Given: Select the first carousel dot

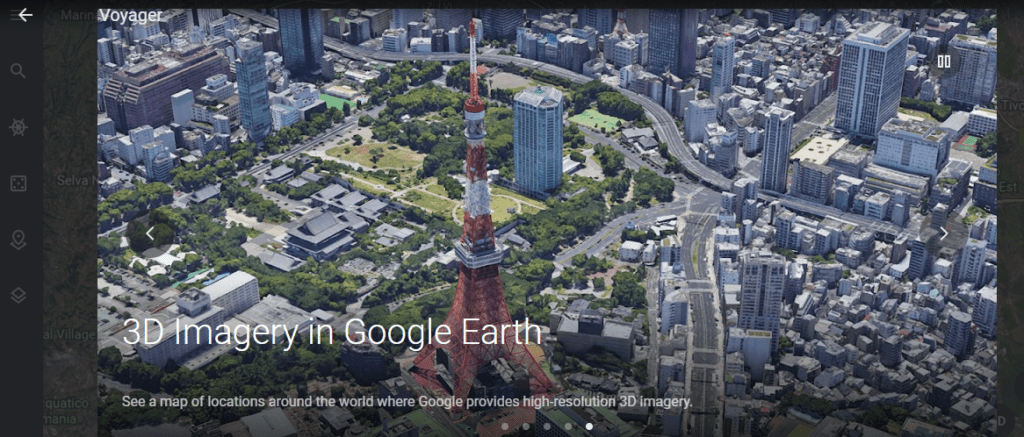Looking at the screenshot, I should [x=504, y=426].
